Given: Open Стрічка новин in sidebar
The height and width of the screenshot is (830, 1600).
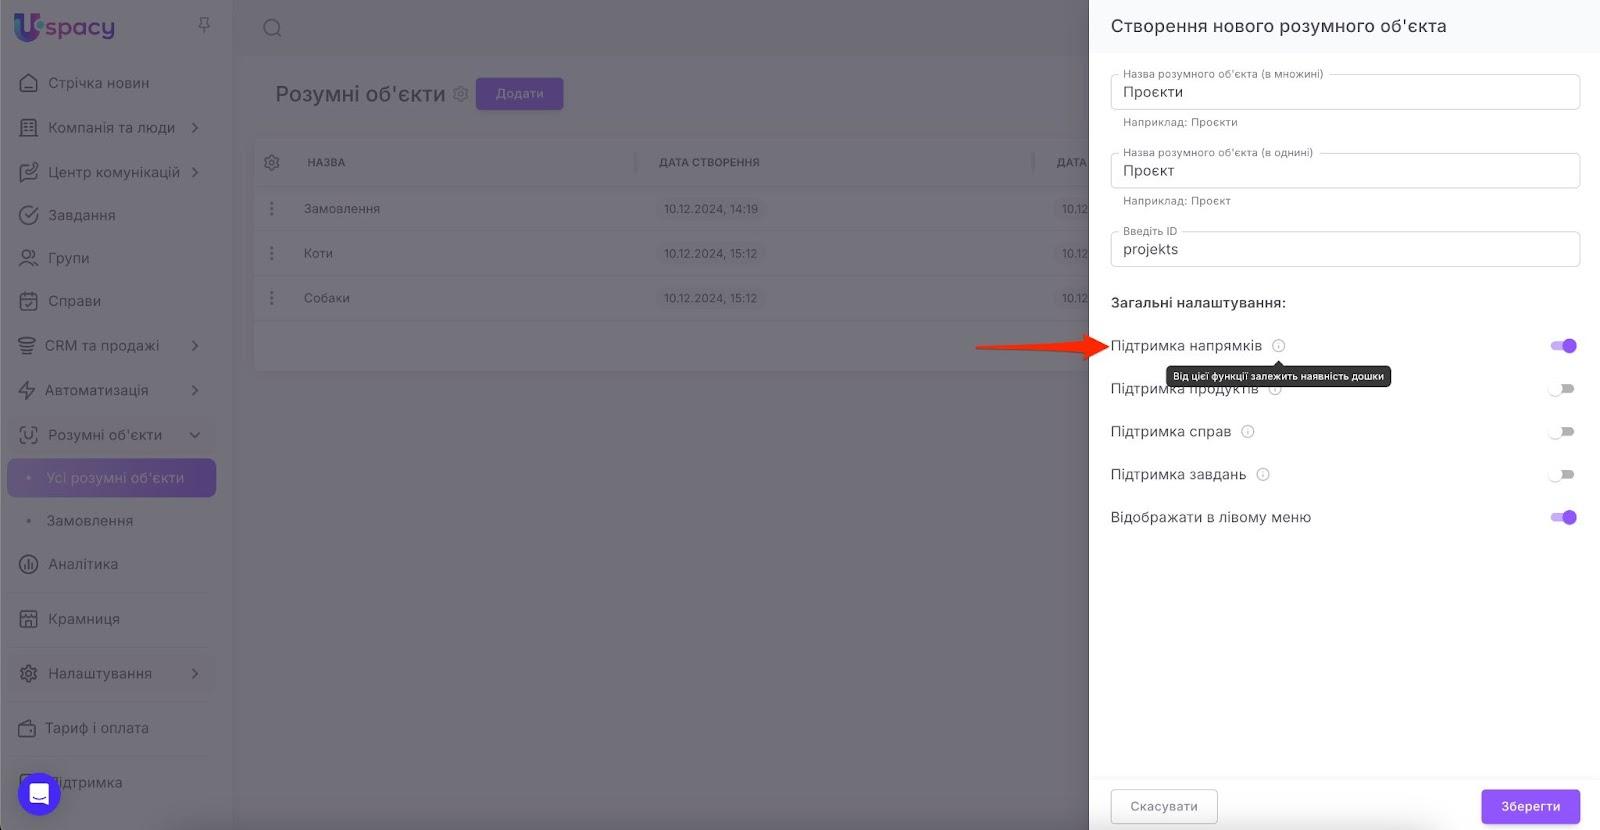Looking at the screenshot, I should tap(99, 83).
